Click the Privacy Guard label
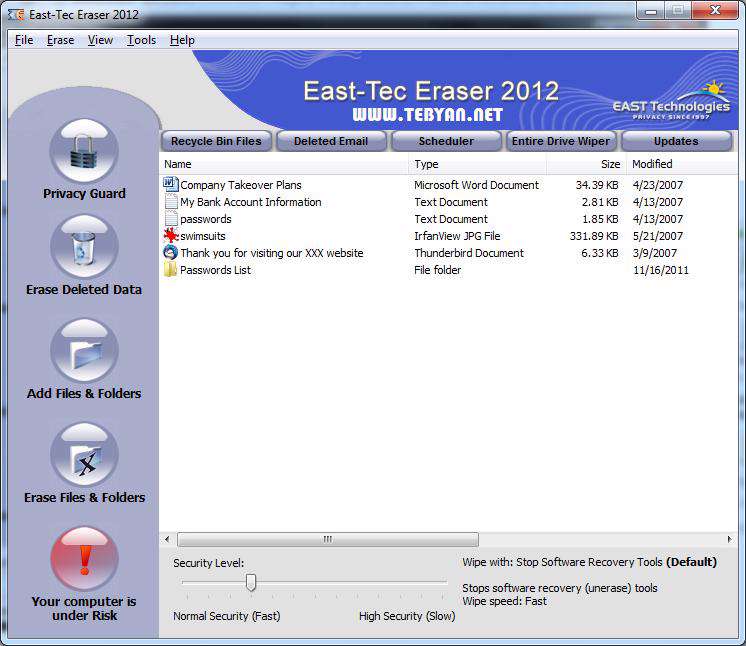 coord(84,194)
